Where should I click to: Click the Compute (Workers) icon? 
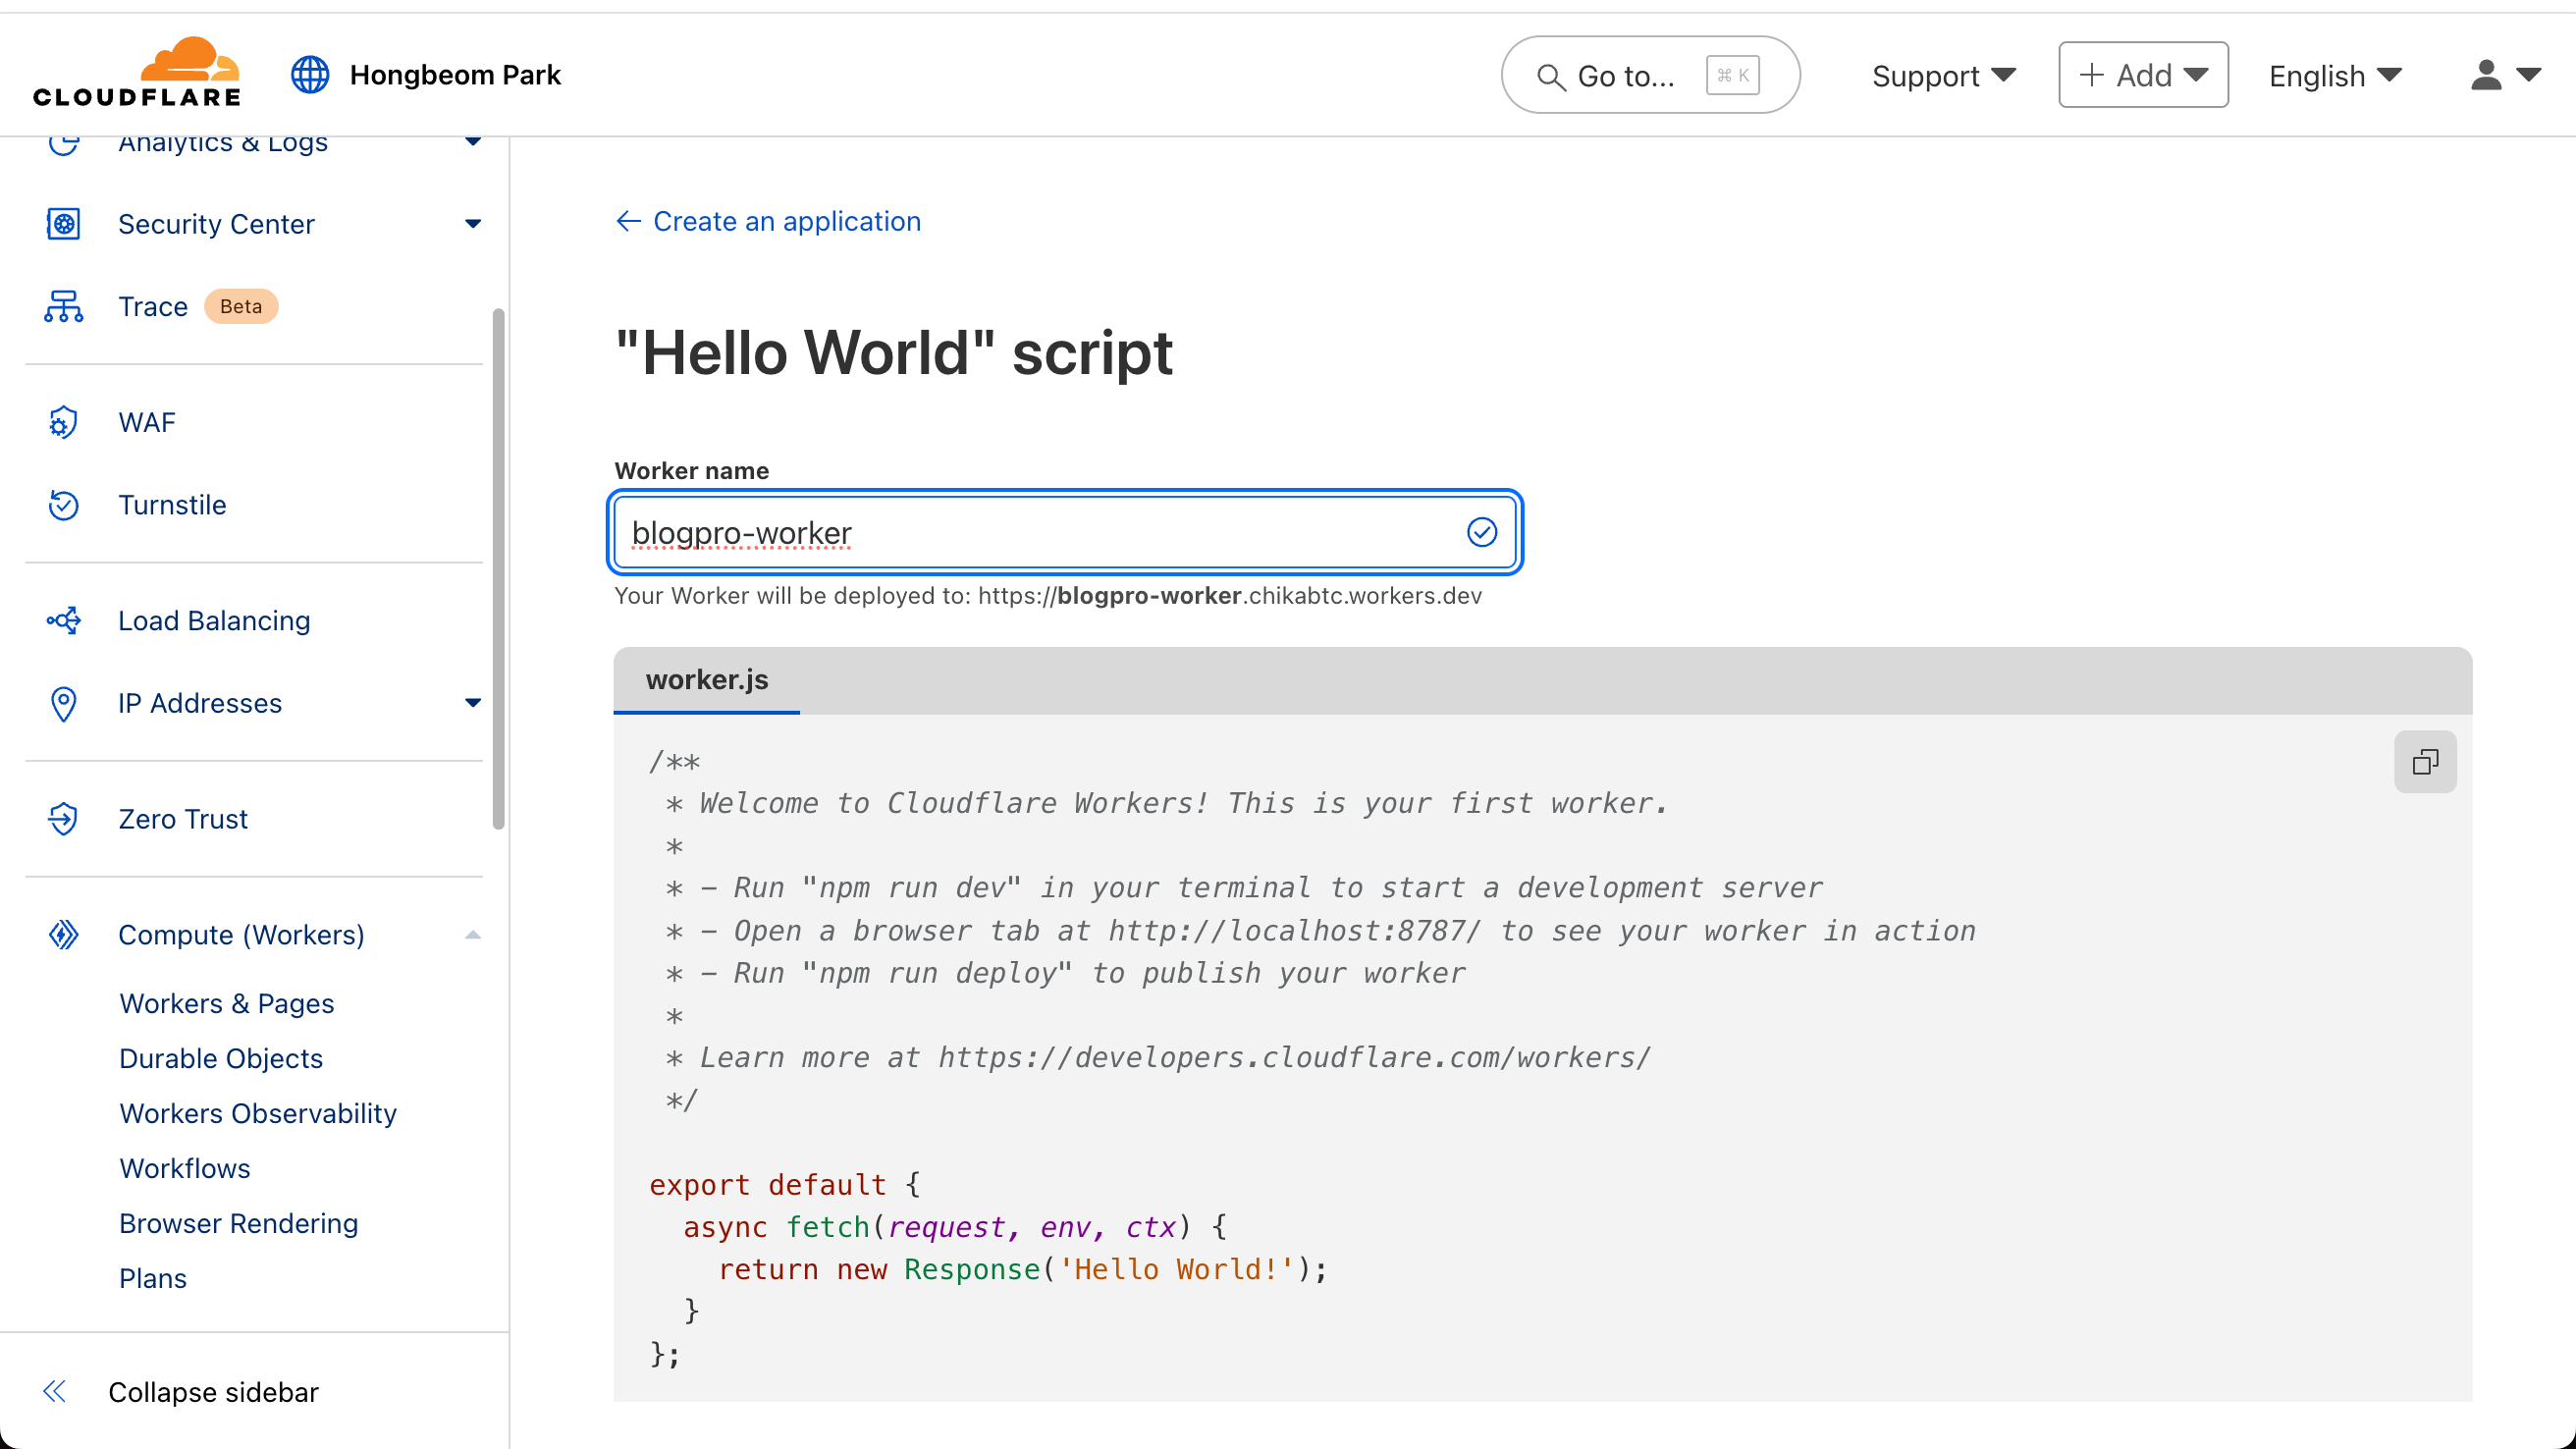(x=64, y=935)
